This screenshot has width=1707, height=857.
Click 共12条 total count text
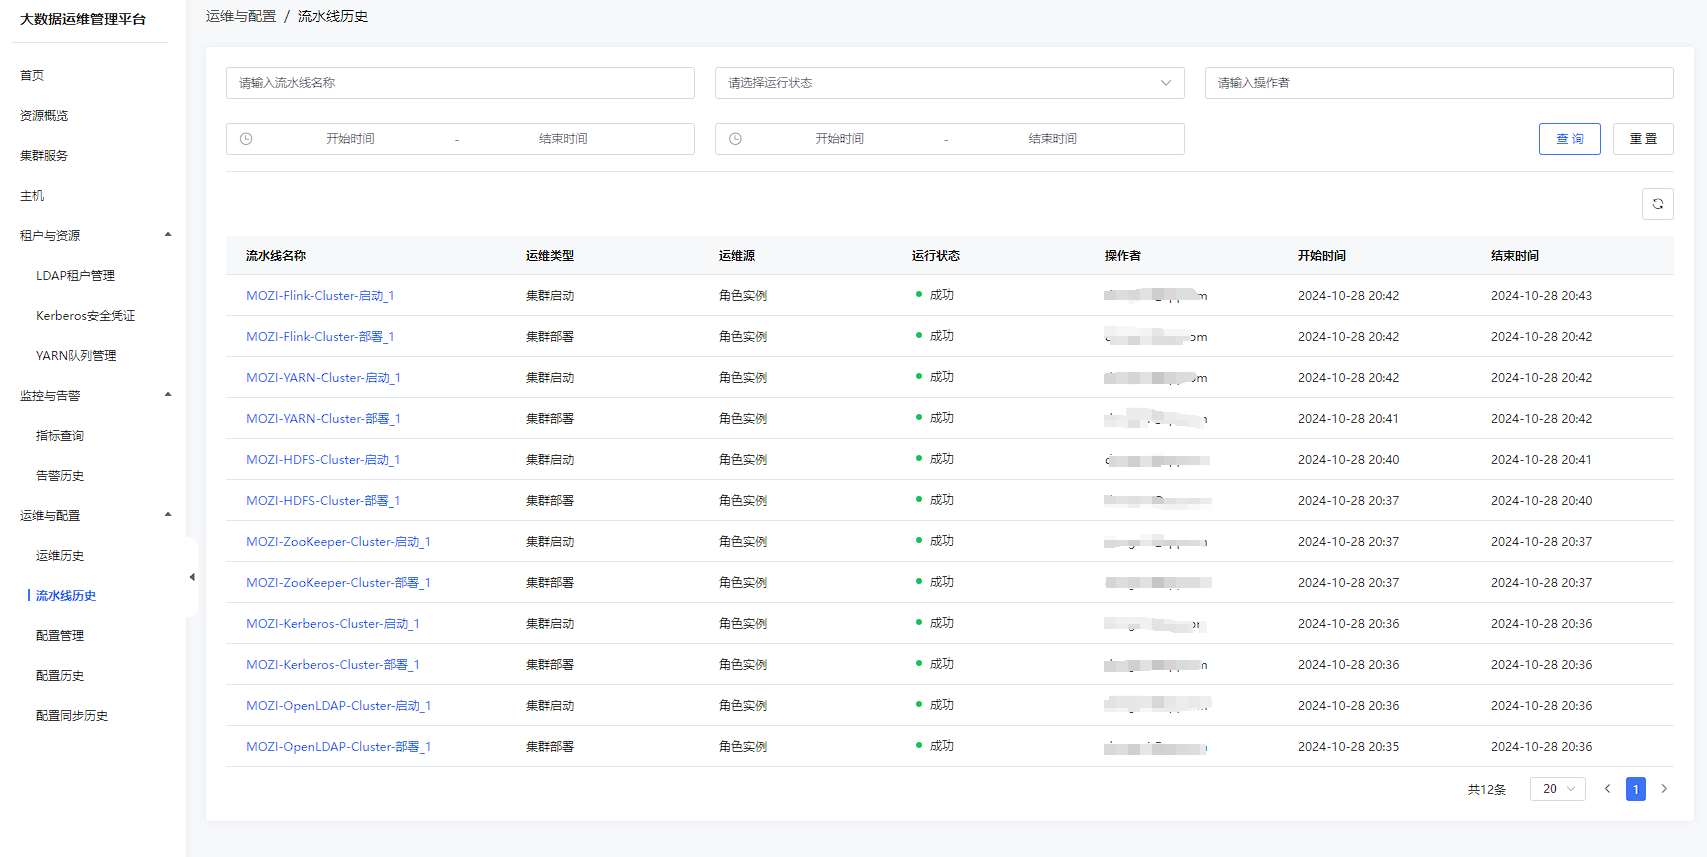click(x=1487, y=789)
